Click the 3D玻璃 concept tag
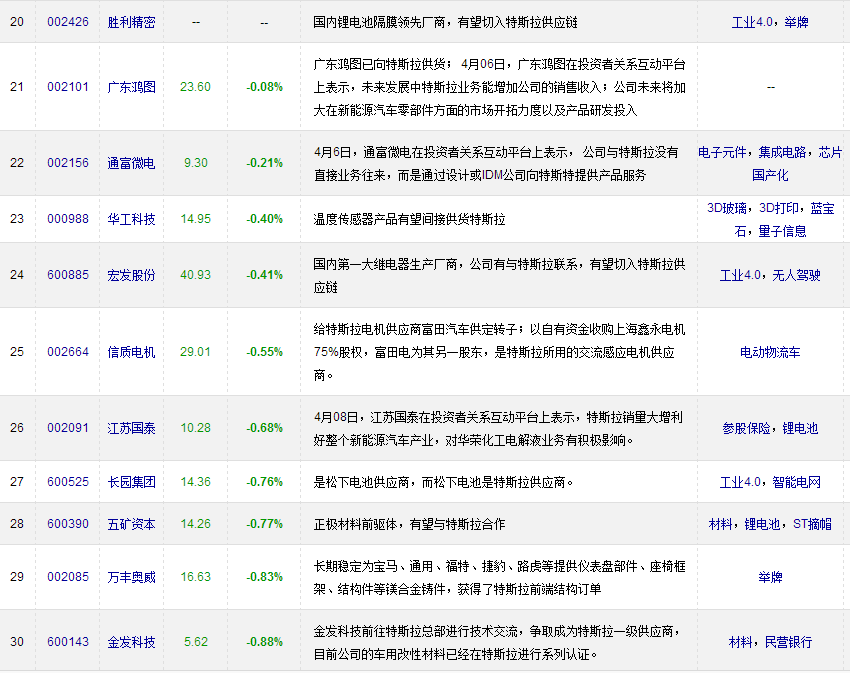 (x=727, y=208)
